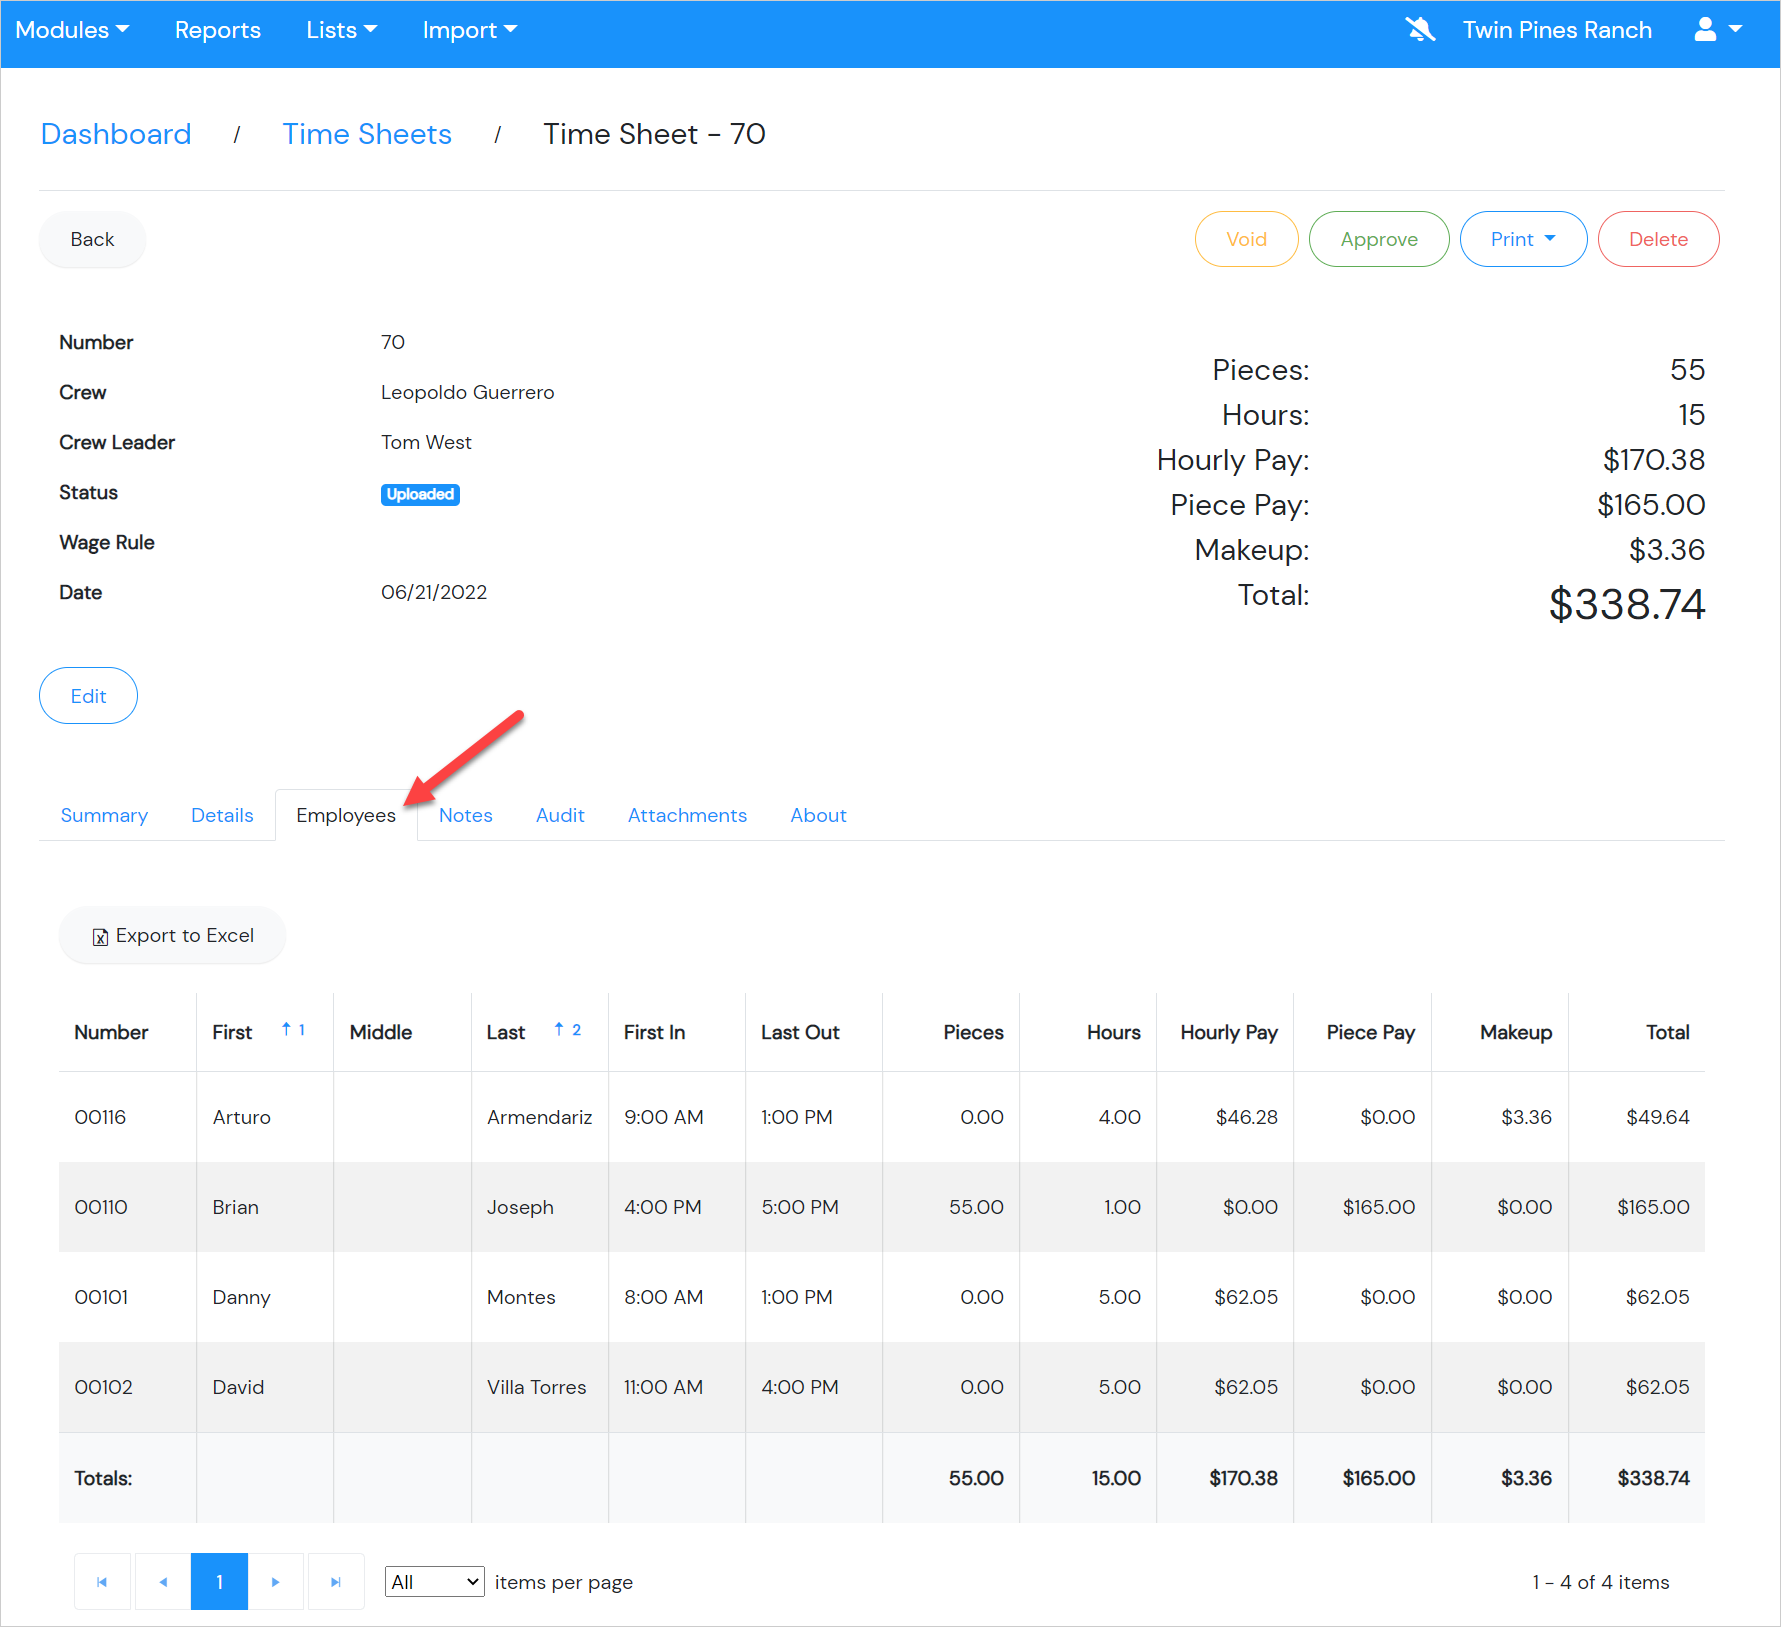Open the user account menu icon
This screenshot has height=1627, width=1781.
(1717, 30)
